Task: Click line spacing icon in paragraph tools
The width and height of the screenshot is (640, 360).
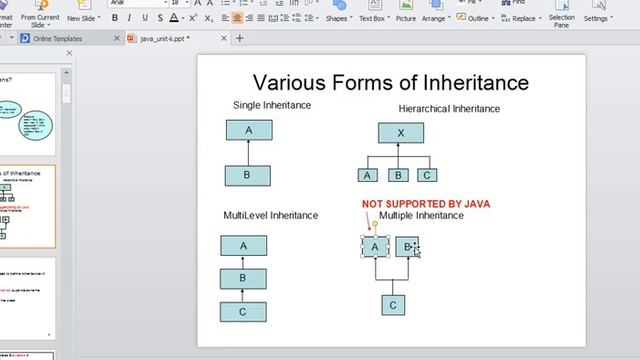Action: click(285, 18)
